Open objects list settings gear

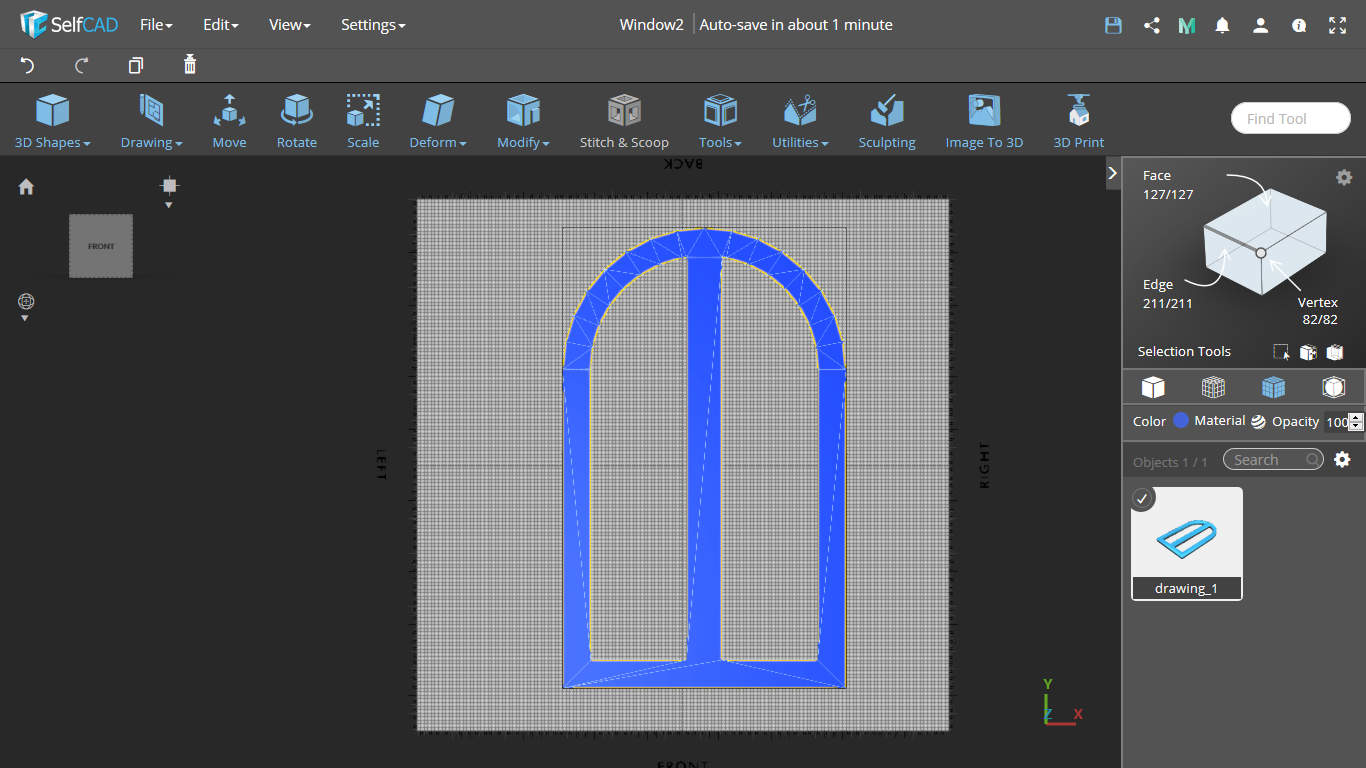[x=1342, y=460]
